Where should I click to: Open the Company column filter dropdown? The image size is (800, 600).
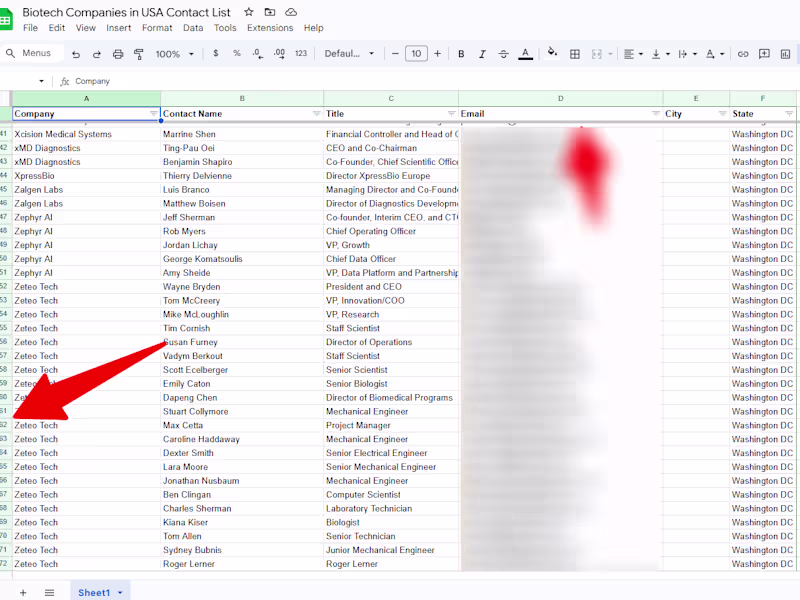152,113
